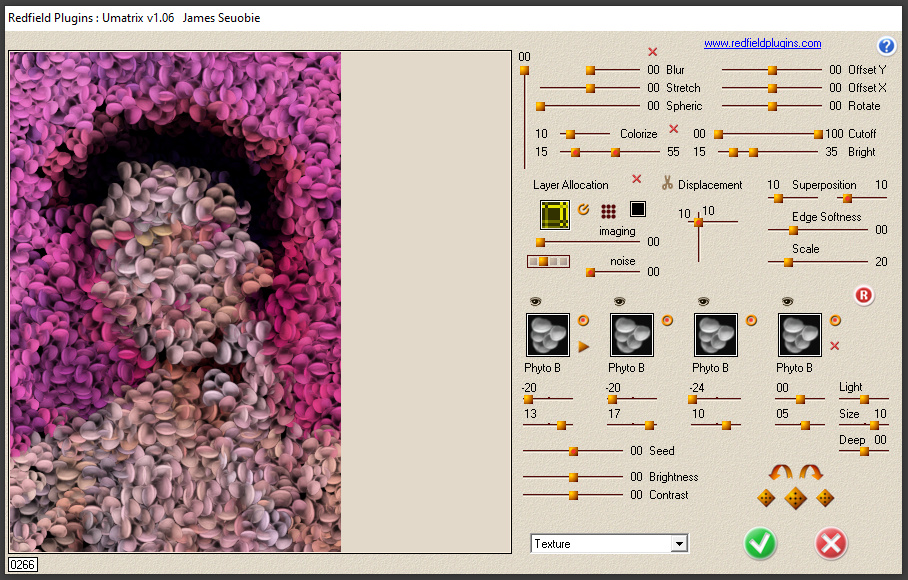Click the four-segment toggle beside noise
This screenshot has height=580, width=908.
(548, 262)
